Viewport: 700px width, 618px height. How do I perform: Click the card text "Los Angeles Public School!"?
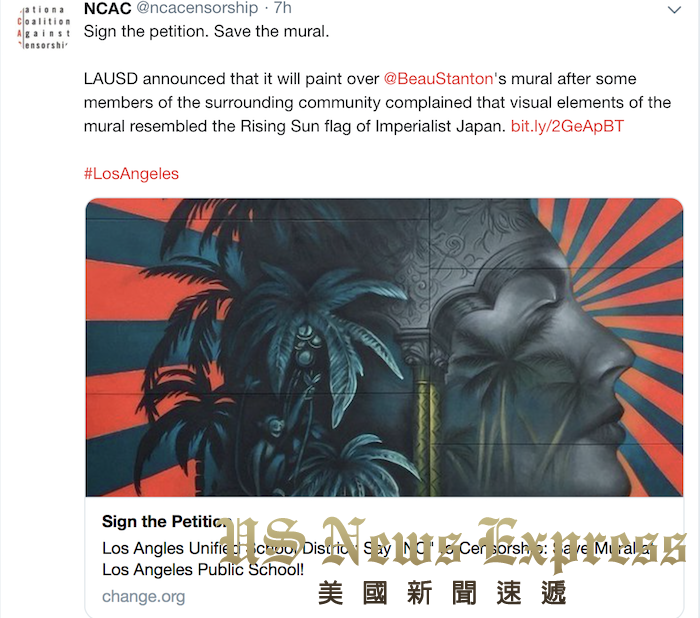tap(203, 570)
